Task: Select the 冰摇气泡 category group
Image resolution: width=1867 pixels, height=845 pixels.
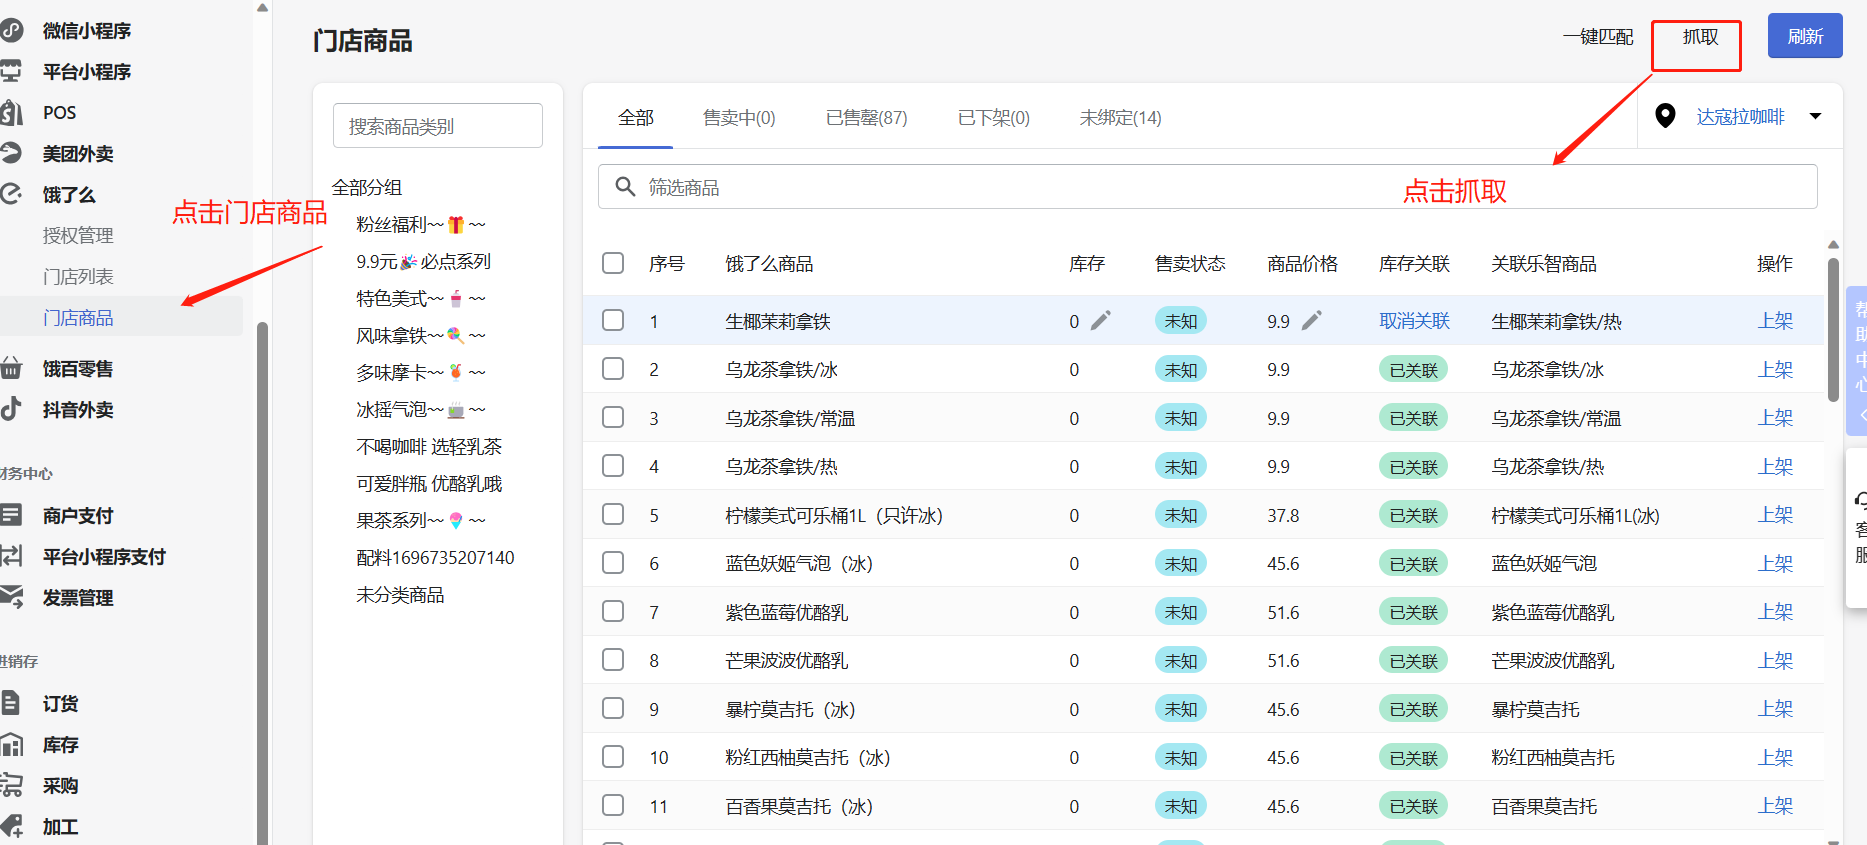Action: (x=421, y=409)
